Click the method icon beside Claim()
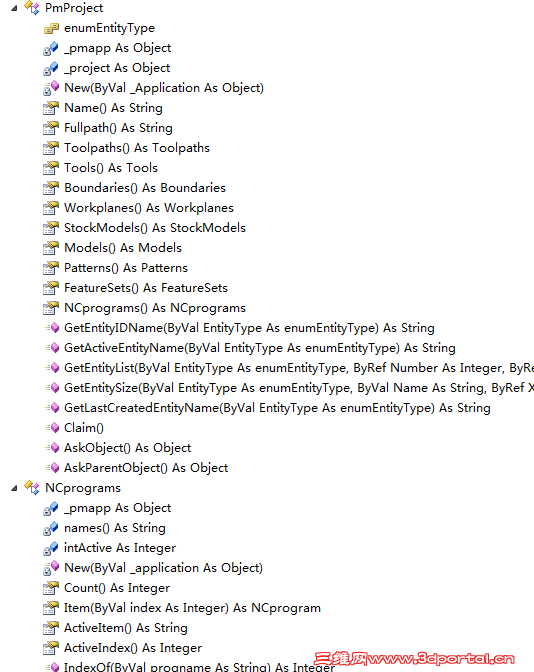 (x=52, y=428)
